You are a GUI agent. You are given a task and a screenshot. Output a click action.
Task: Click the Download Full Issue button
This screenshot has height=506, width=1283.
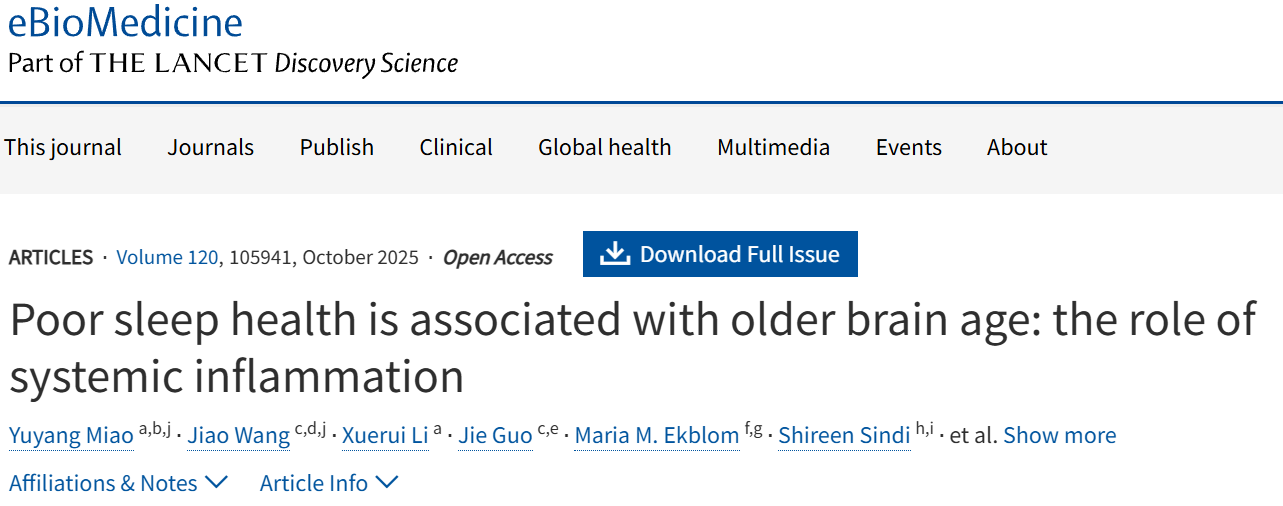coord(720,254)
